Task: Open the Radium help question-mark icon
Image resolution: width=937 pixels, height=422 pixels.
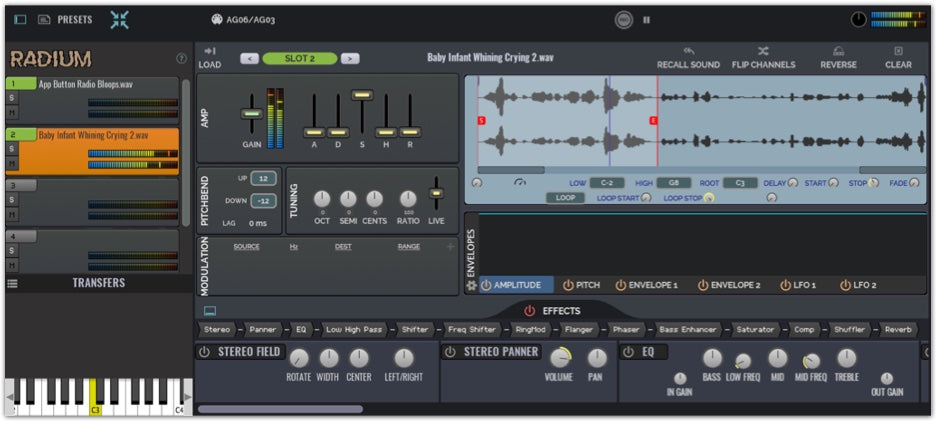Action: click(x=182, y=59)
